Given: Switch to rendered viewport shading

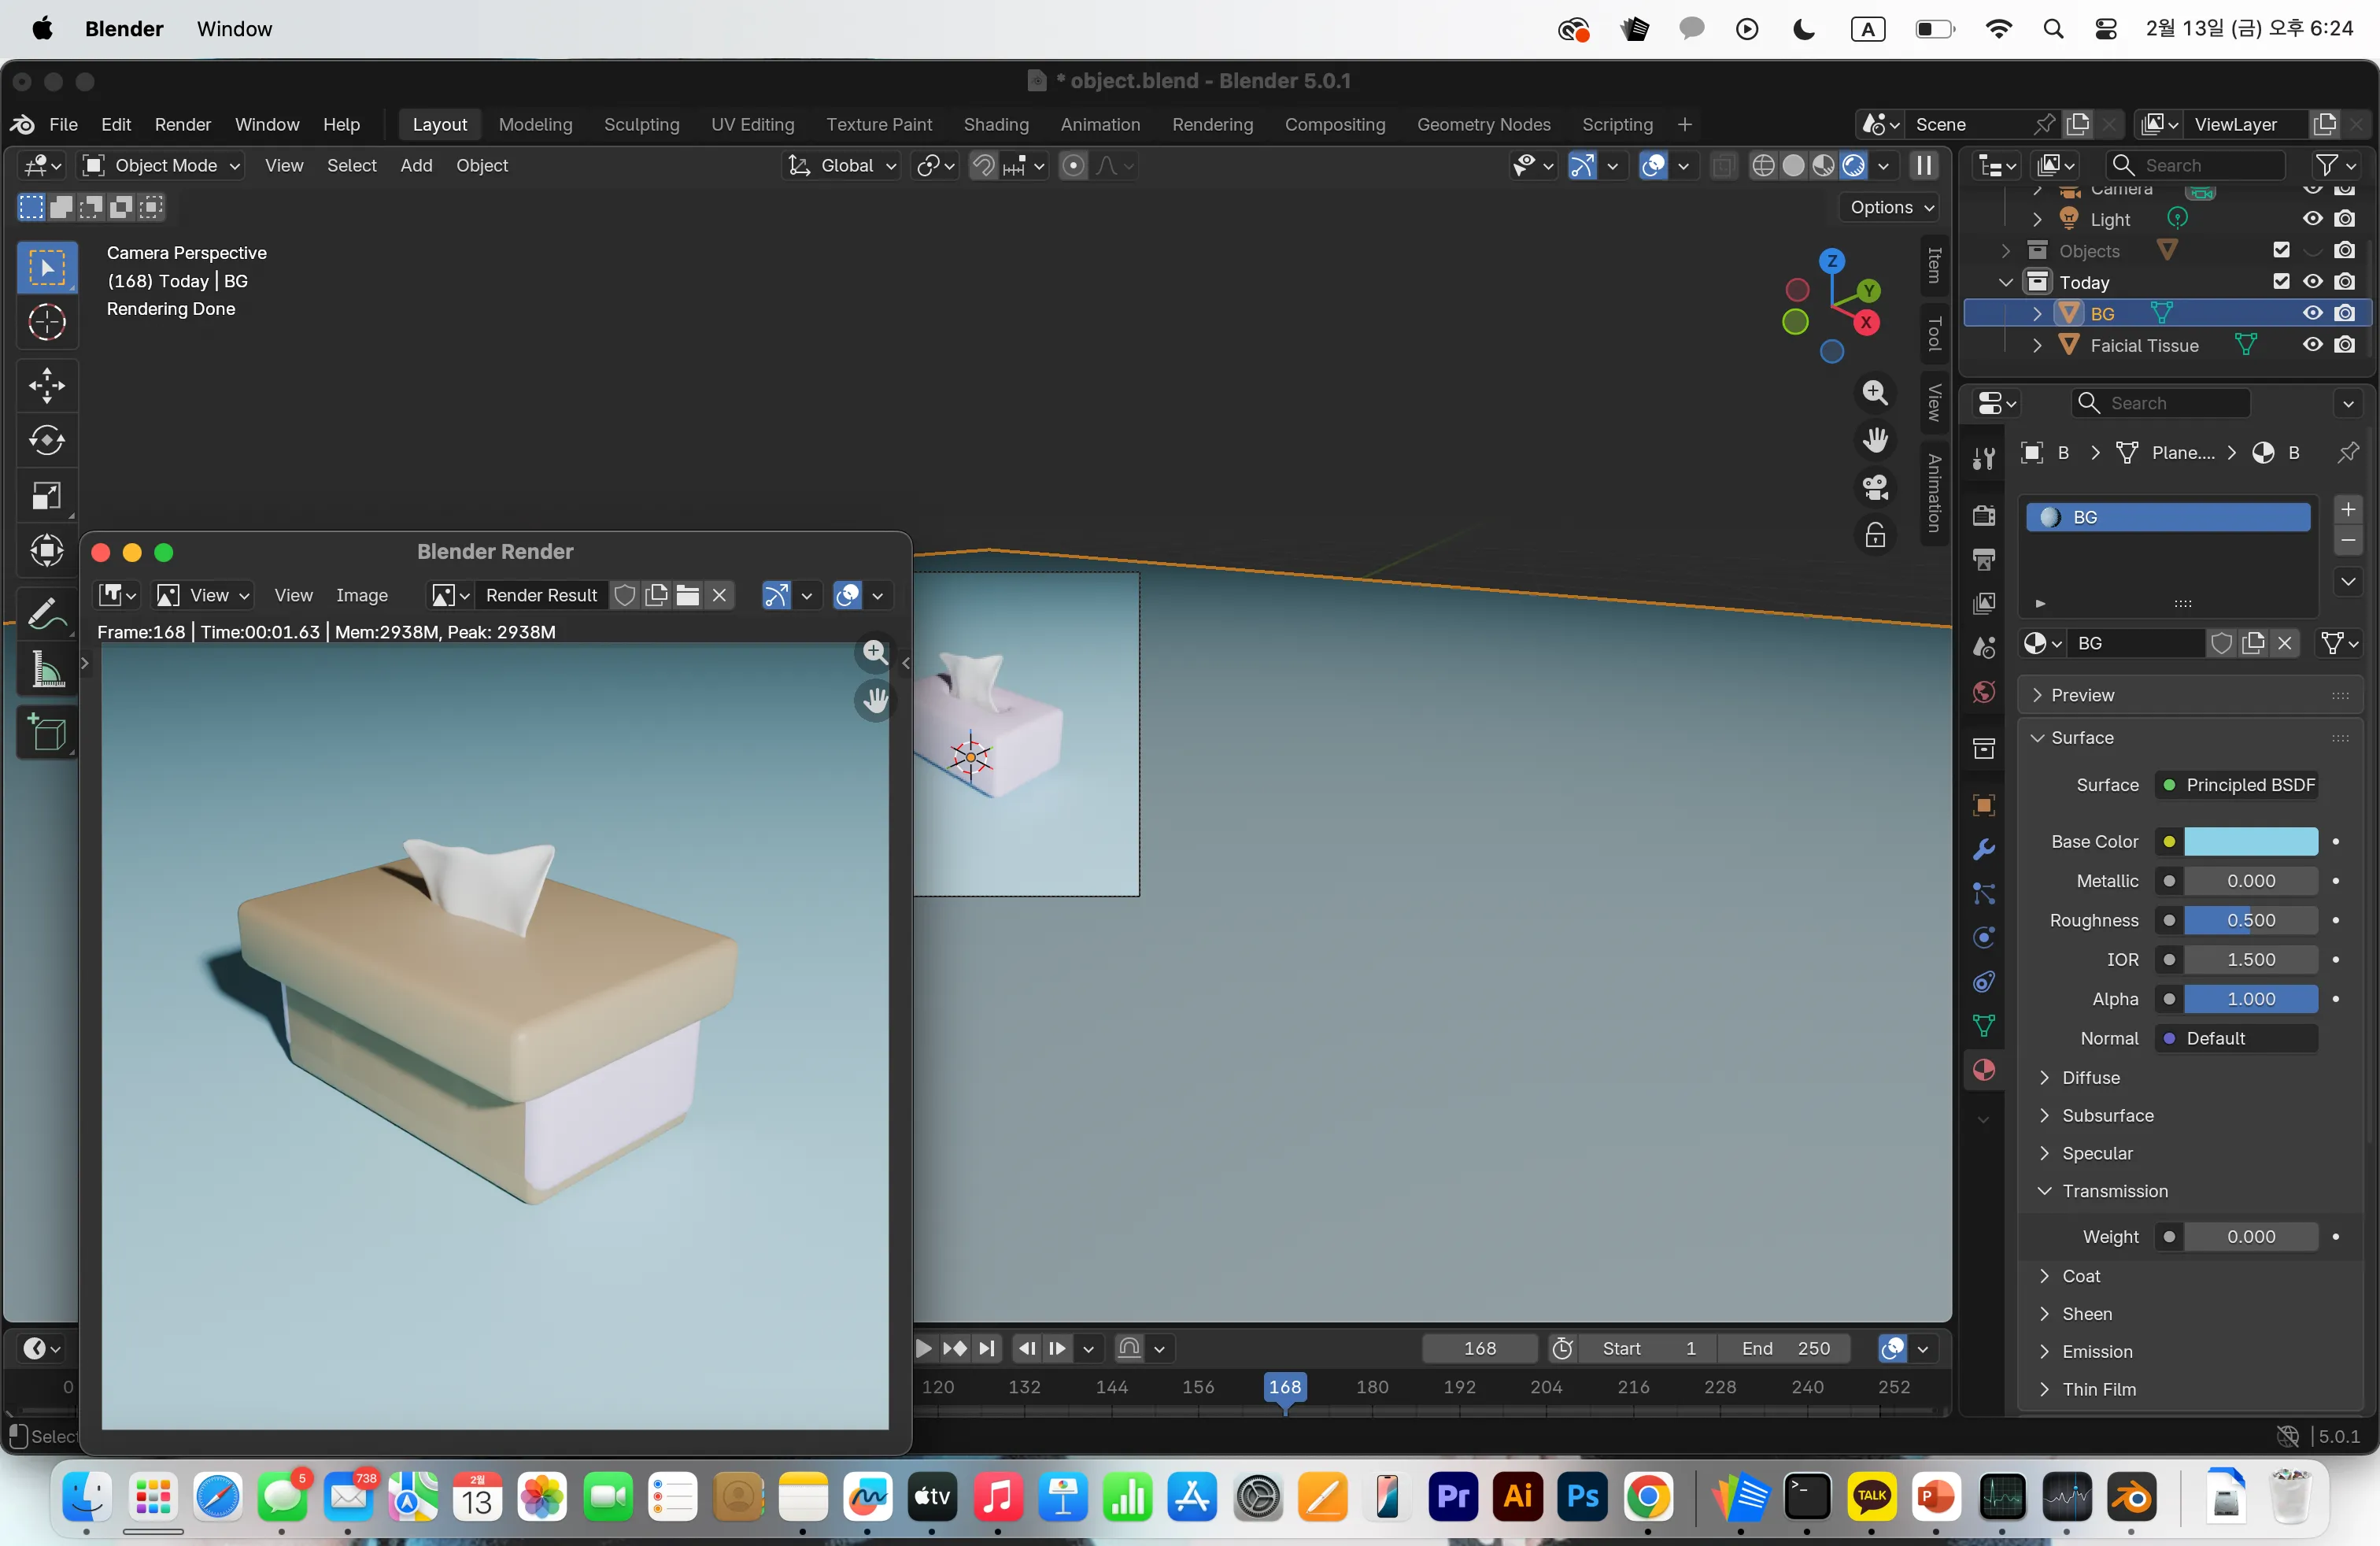Looking at the screenshot, I should click(1853, 166).
